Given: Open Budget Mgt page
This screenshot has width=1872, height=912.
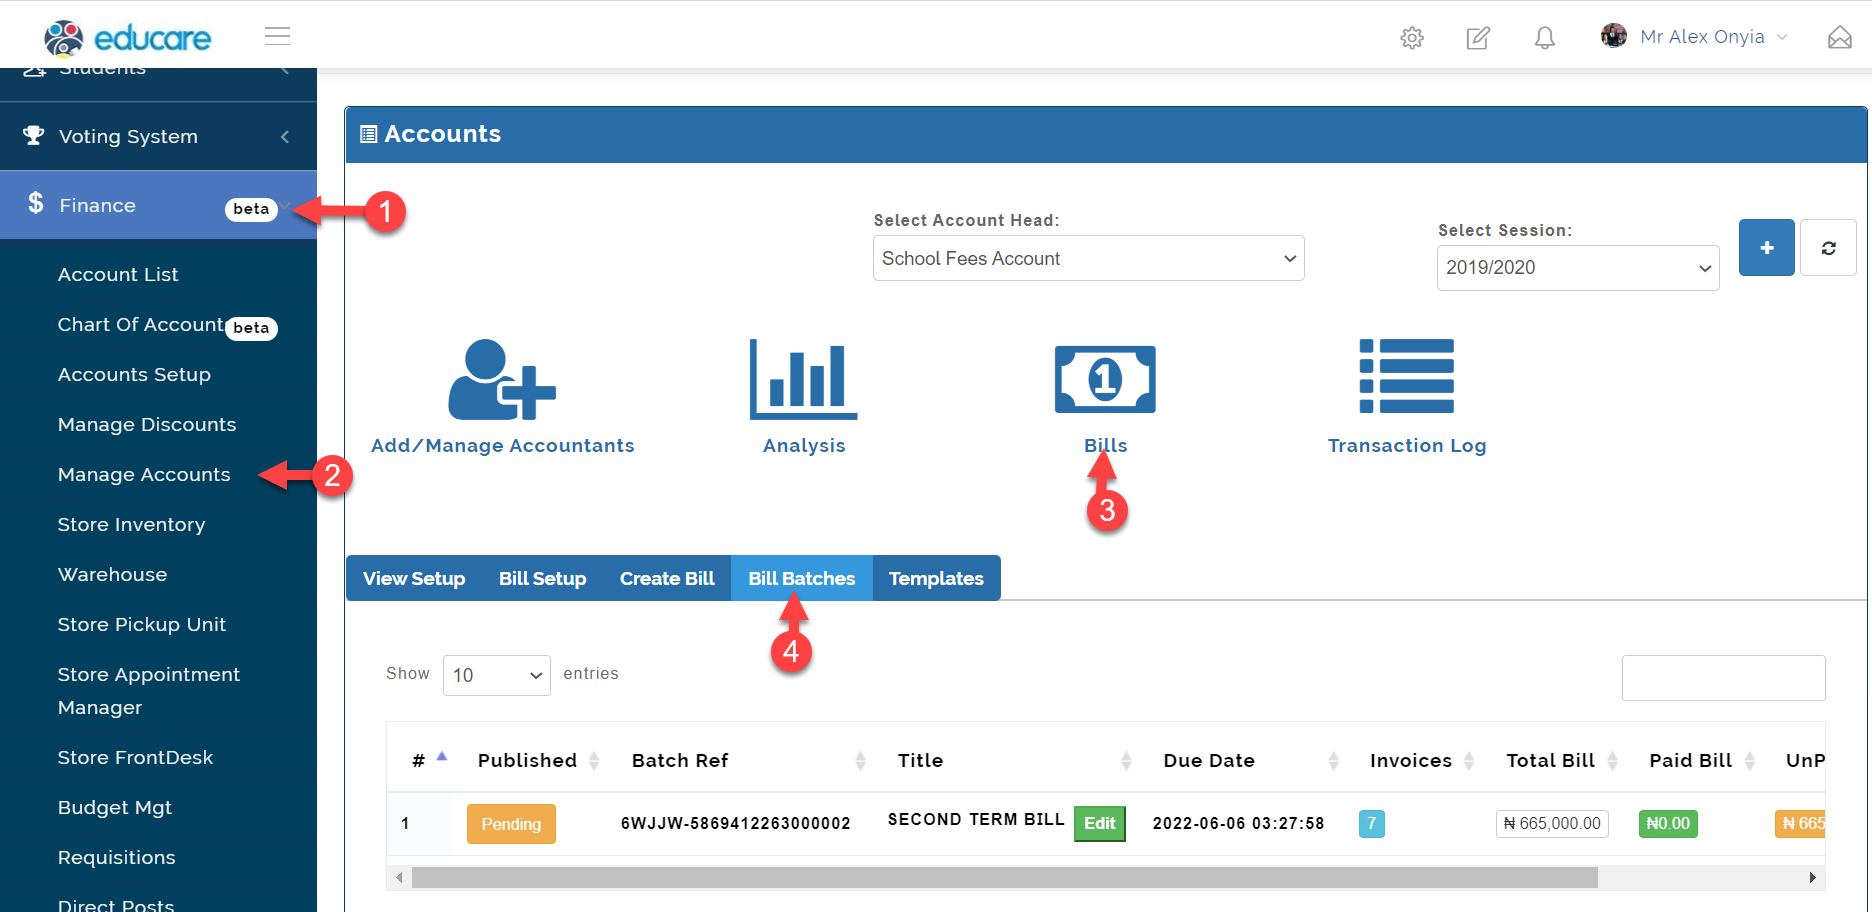Looking at the screenshot, I should pos(115,807).
